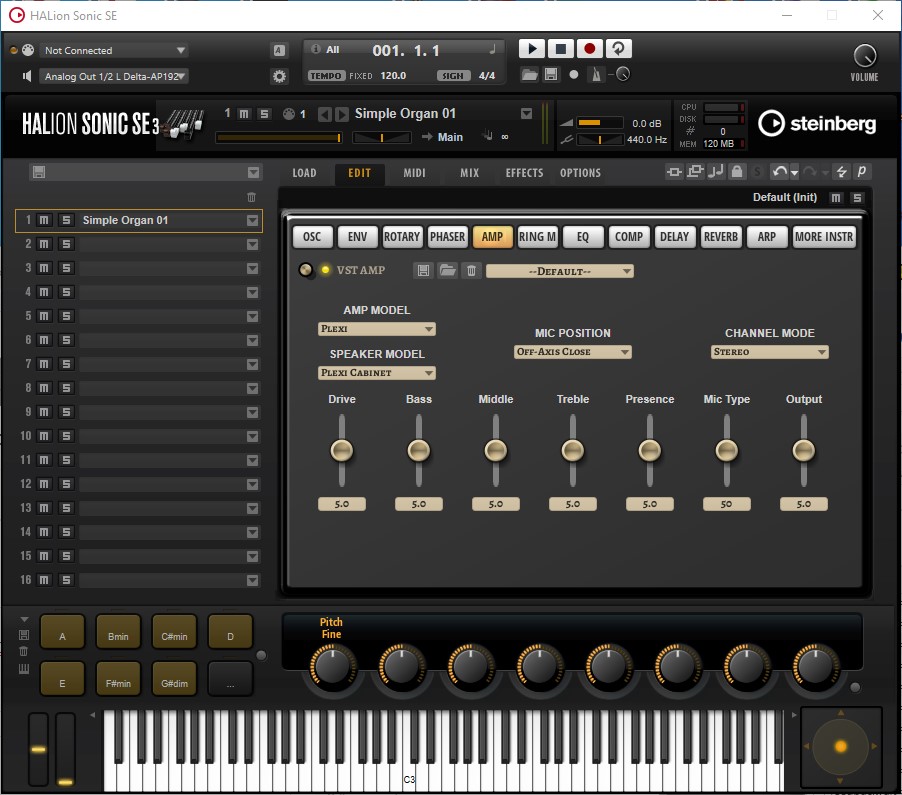Click the MIDI palette icon near Not Connected
This screenshot has width=902, height=795.
point(28,50)
